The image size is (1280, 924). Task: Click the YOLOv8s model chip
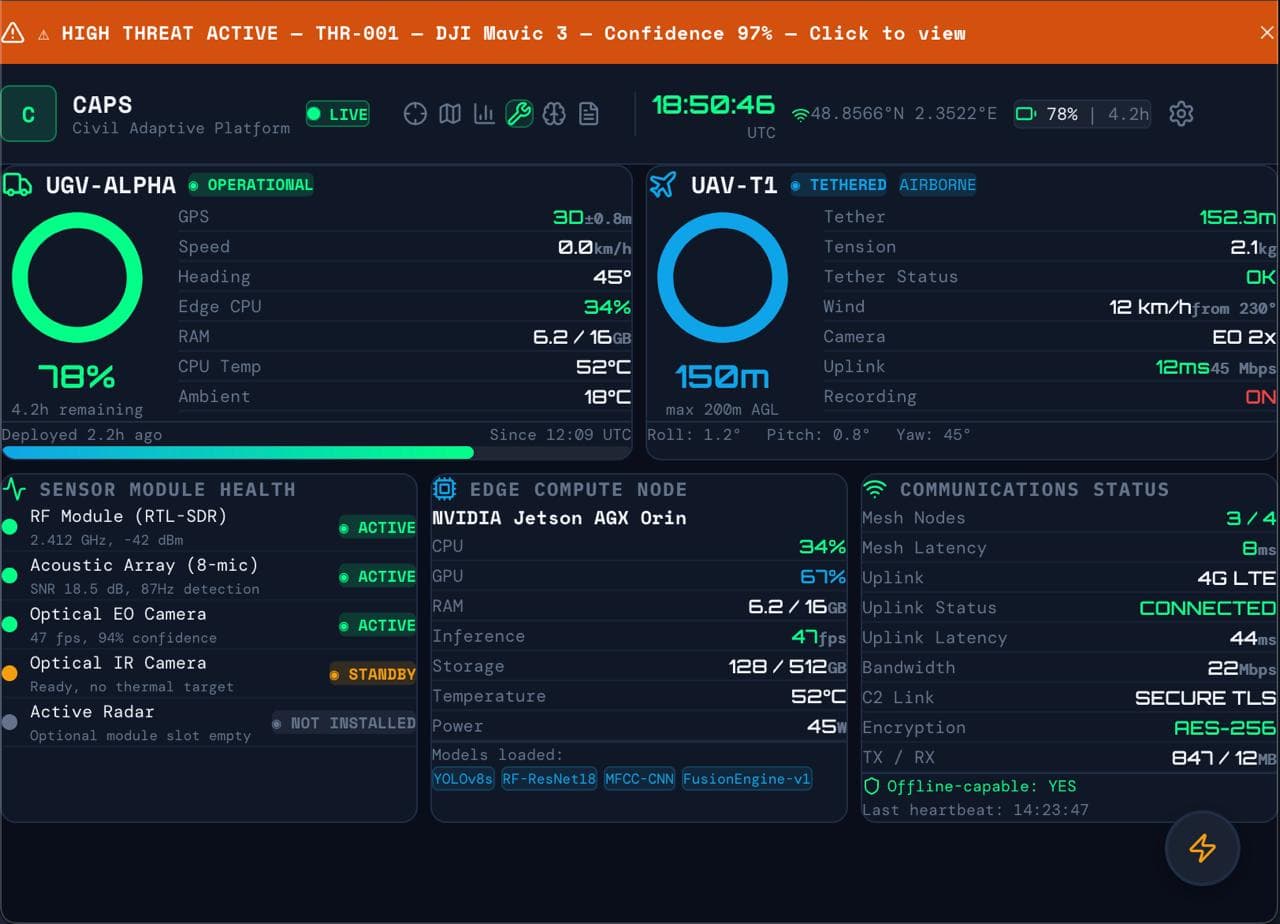click(463, 779)
